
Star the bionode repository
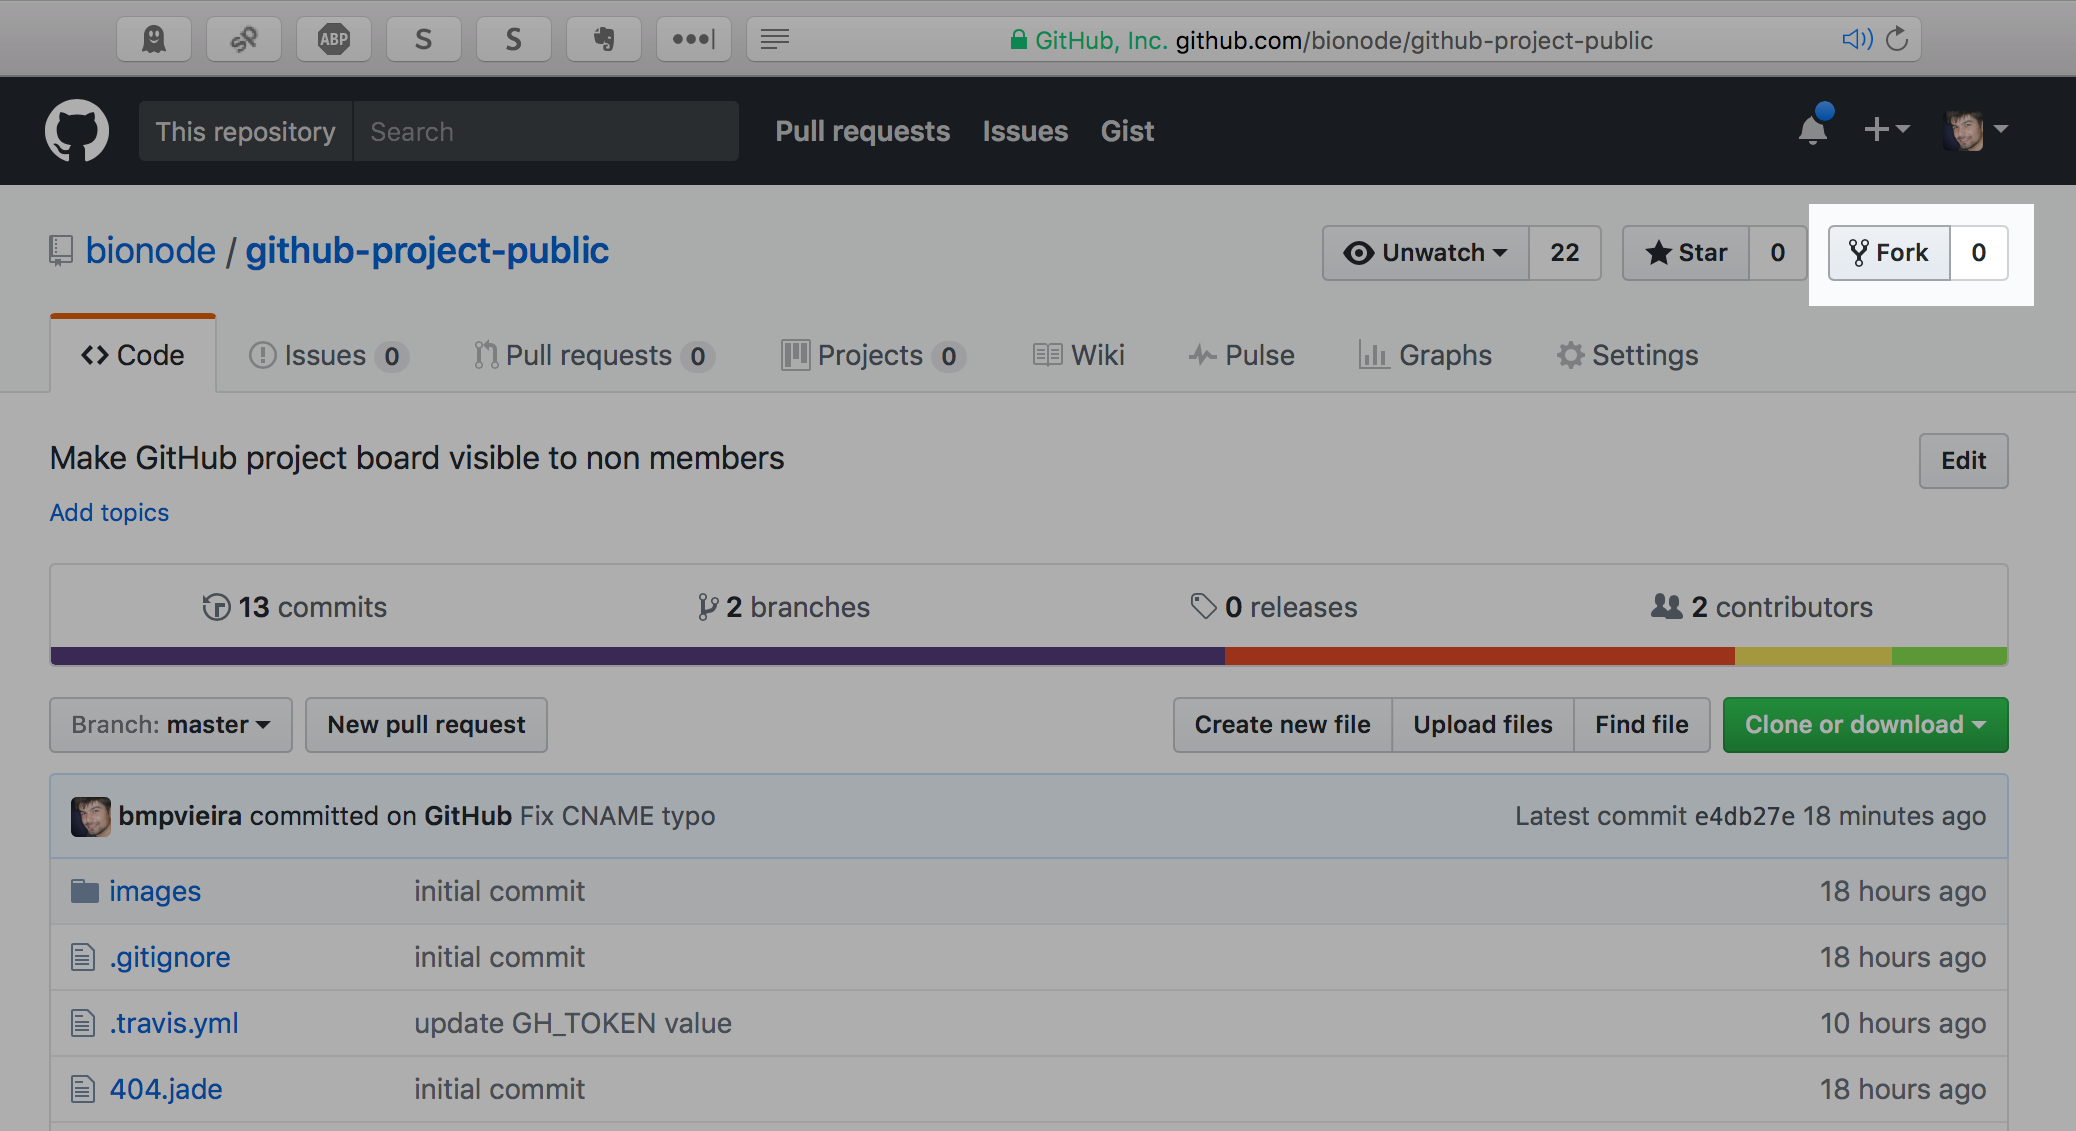1685,253
